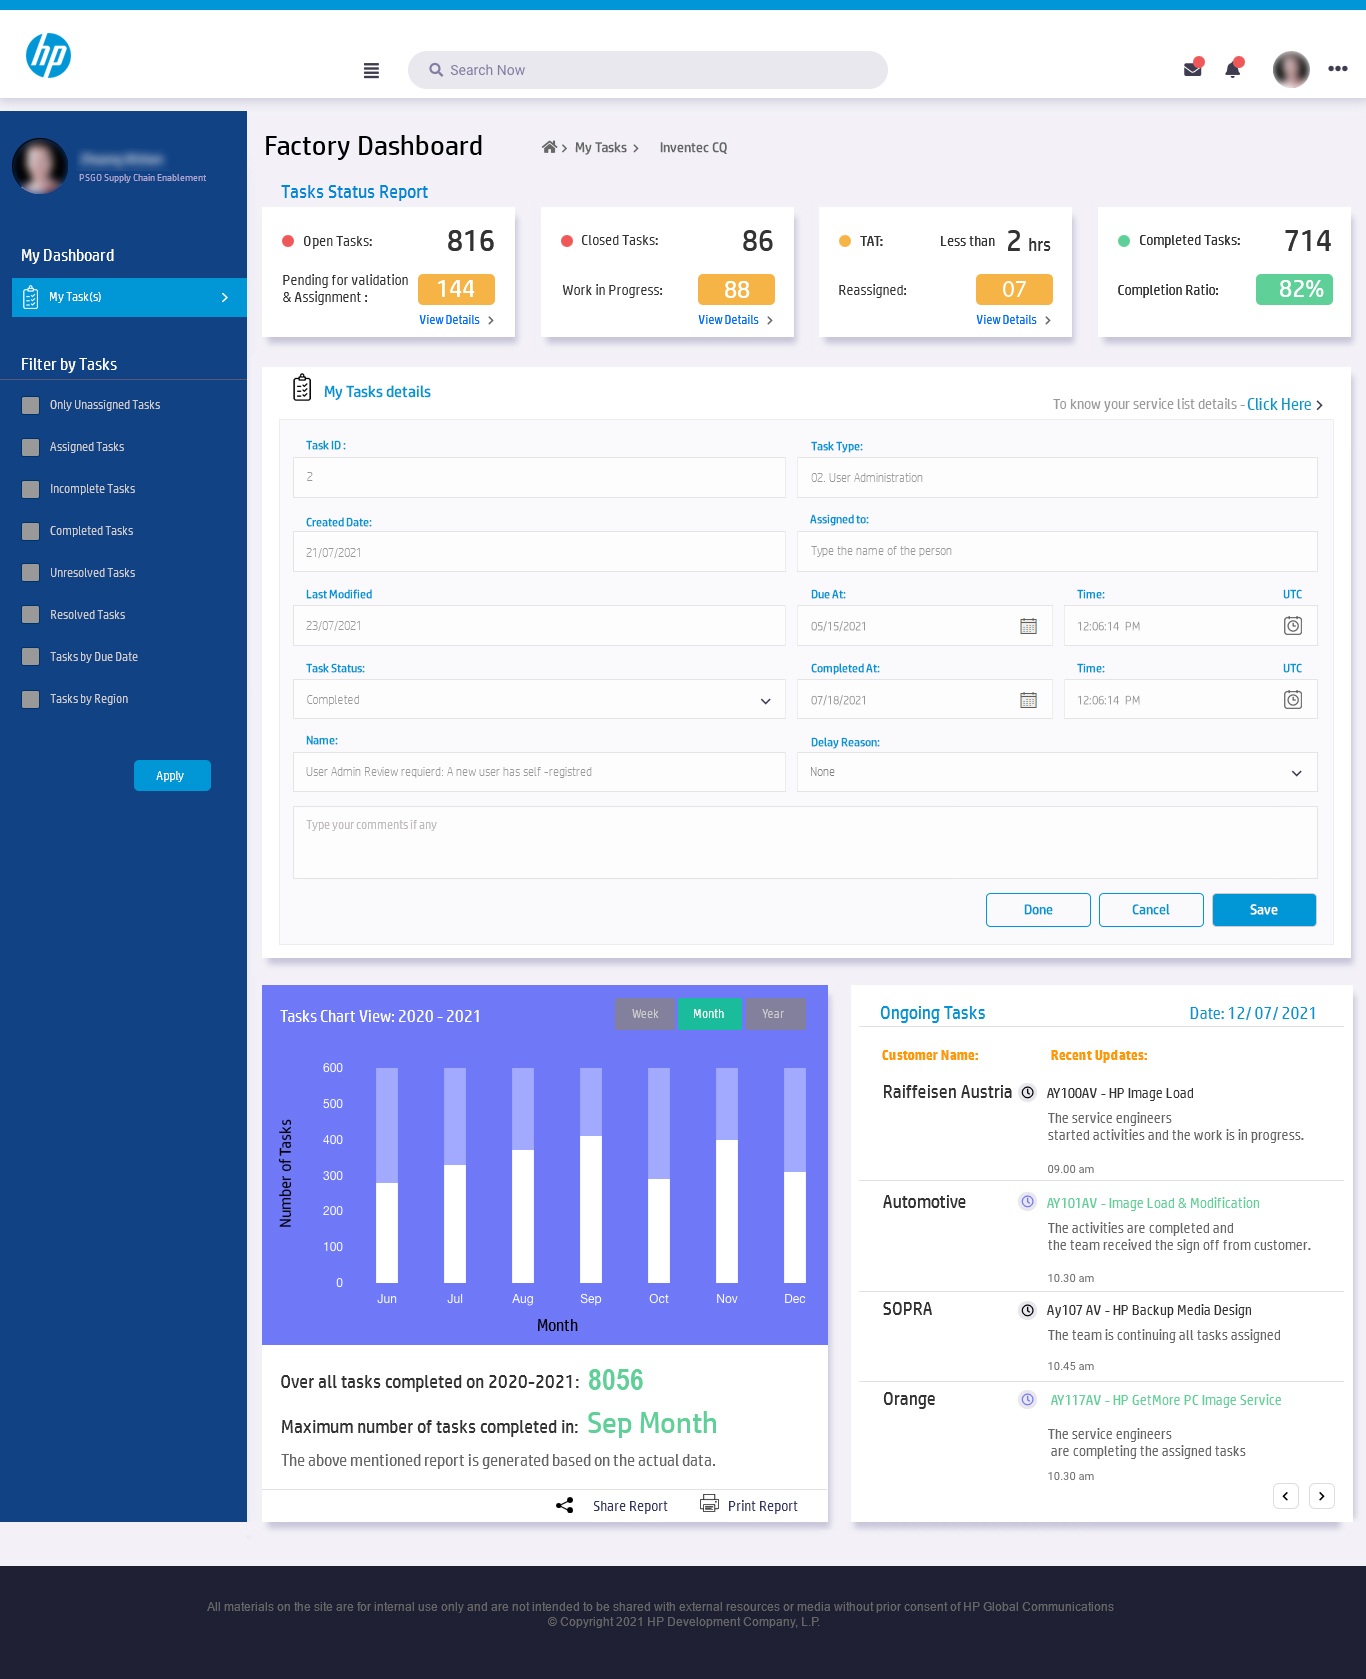Expand My Task(s) sidebar item
Image resolution: width=1366 pixels, height=1679 pixels.
pyautogui.click(x=129, y=297)
